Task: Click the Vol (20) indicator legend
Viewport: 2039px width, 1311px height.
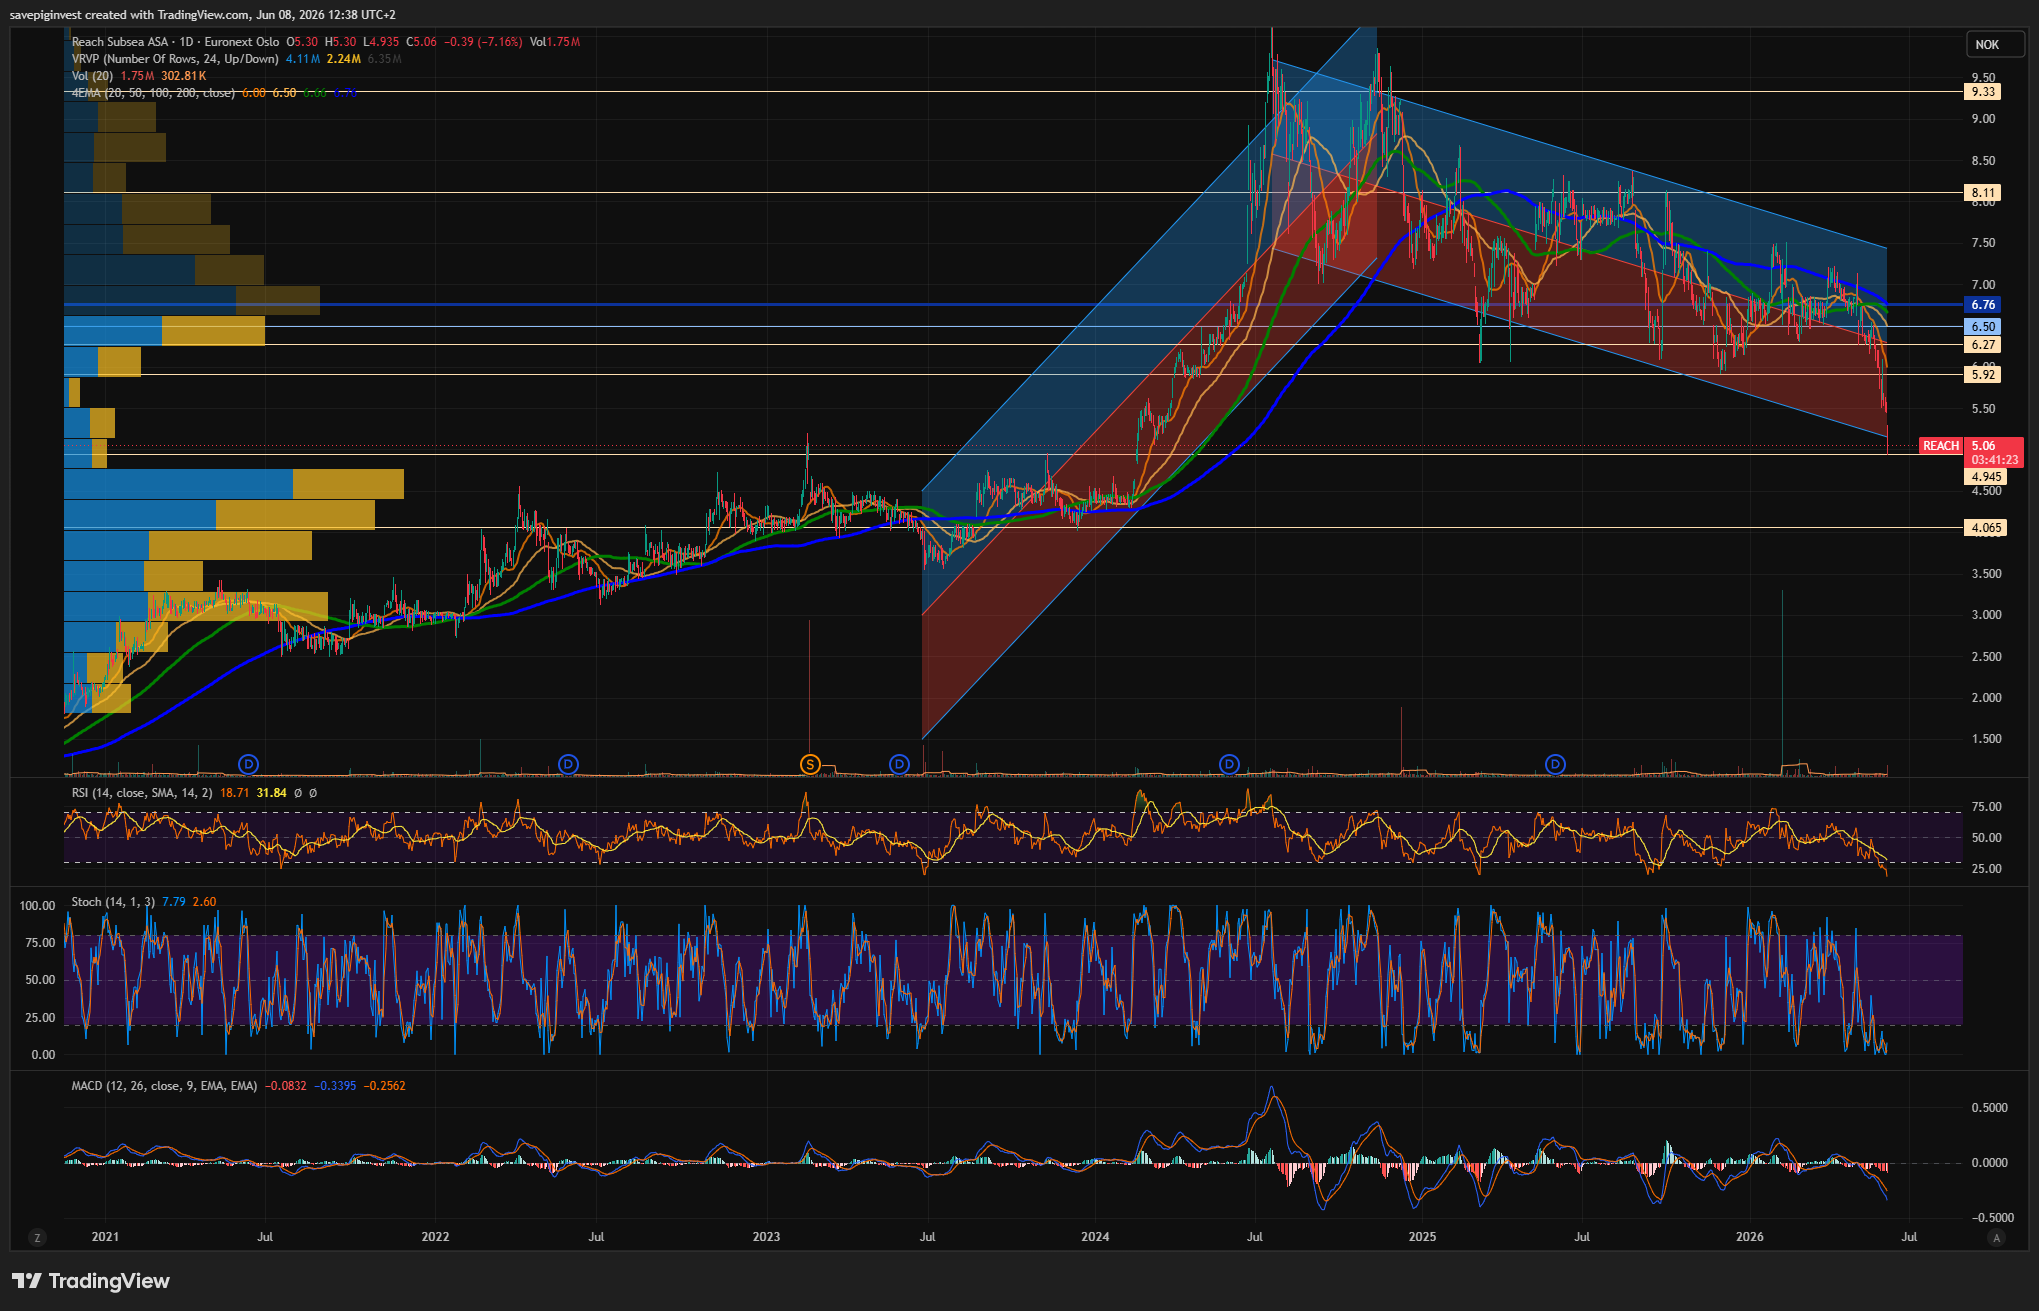Action: (x=92, y=76)
